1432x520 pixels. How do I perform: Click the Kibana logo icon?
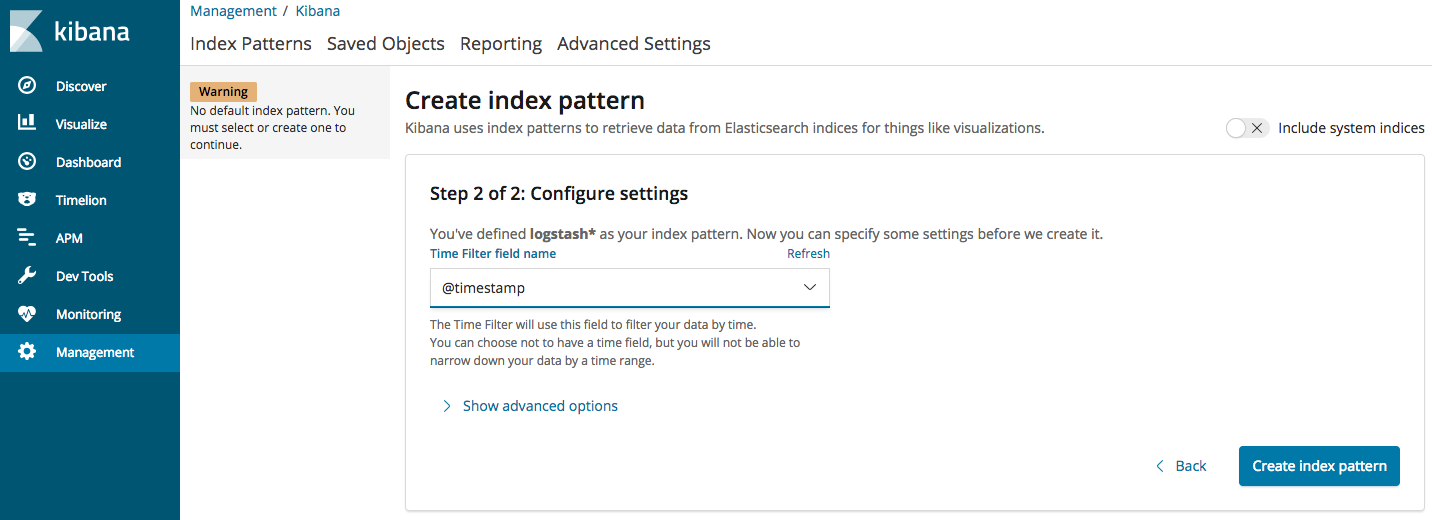tap(26, 31)
